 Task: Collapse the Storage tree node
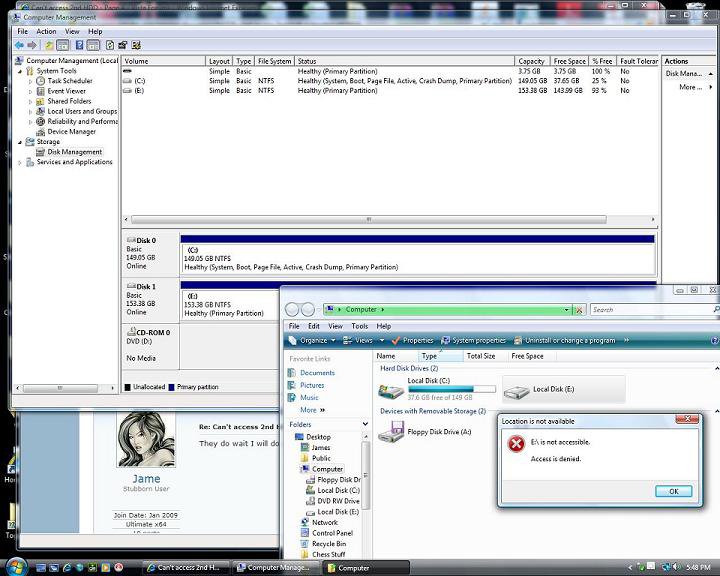pos(20,142)
